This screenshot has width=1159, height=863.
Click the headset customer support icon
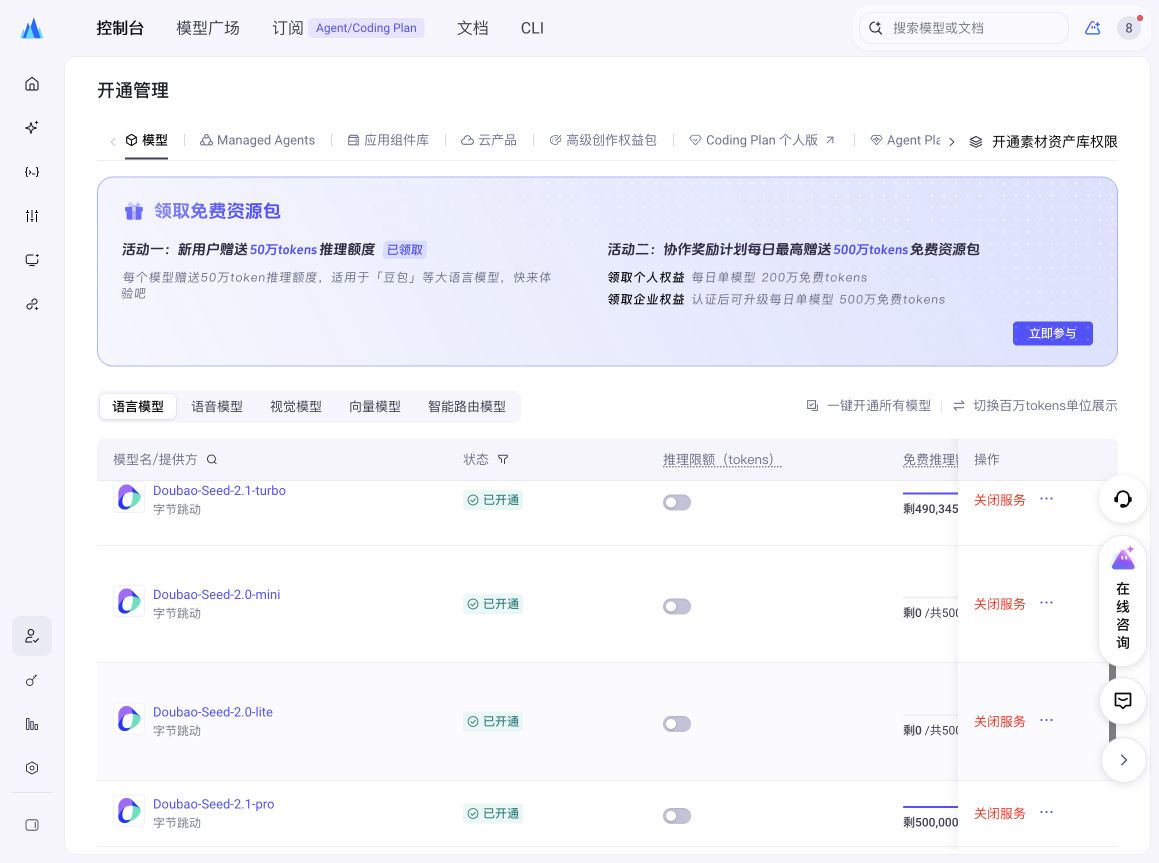1123,500
